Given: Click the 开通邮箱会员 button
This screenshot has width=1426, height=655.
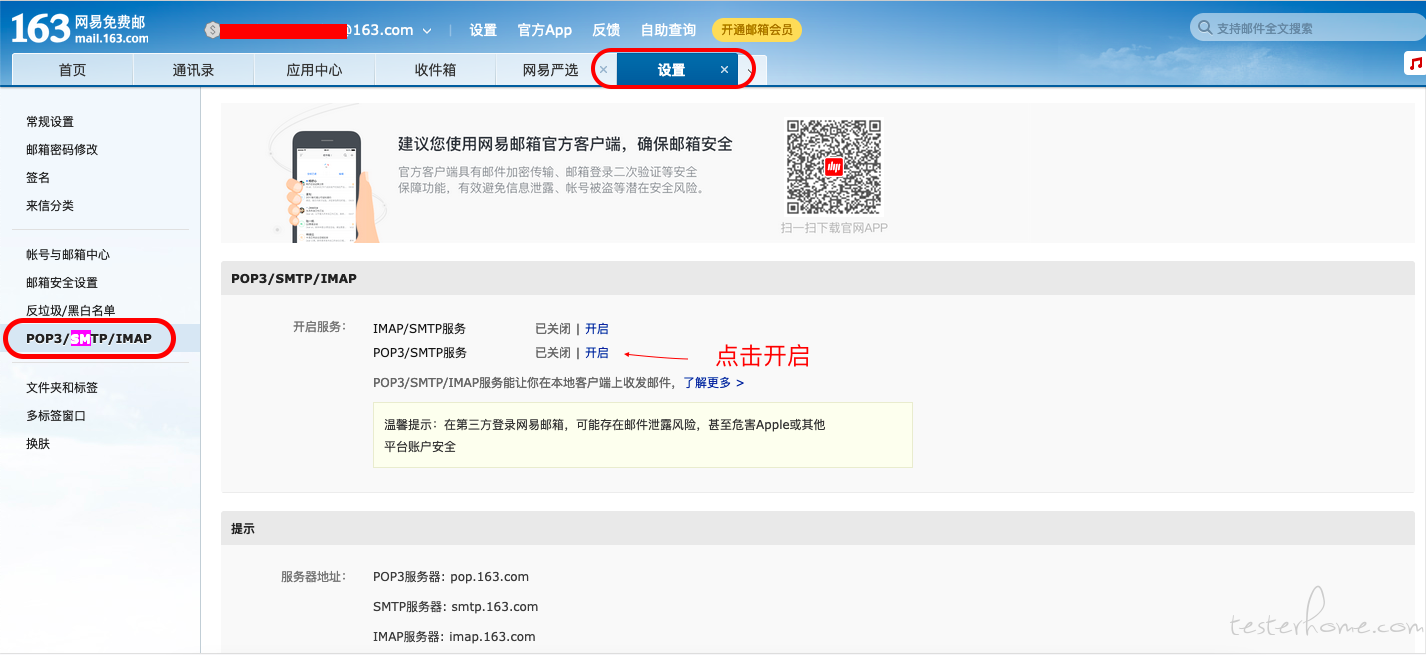Looking at the screenshot, I should 757,30.
